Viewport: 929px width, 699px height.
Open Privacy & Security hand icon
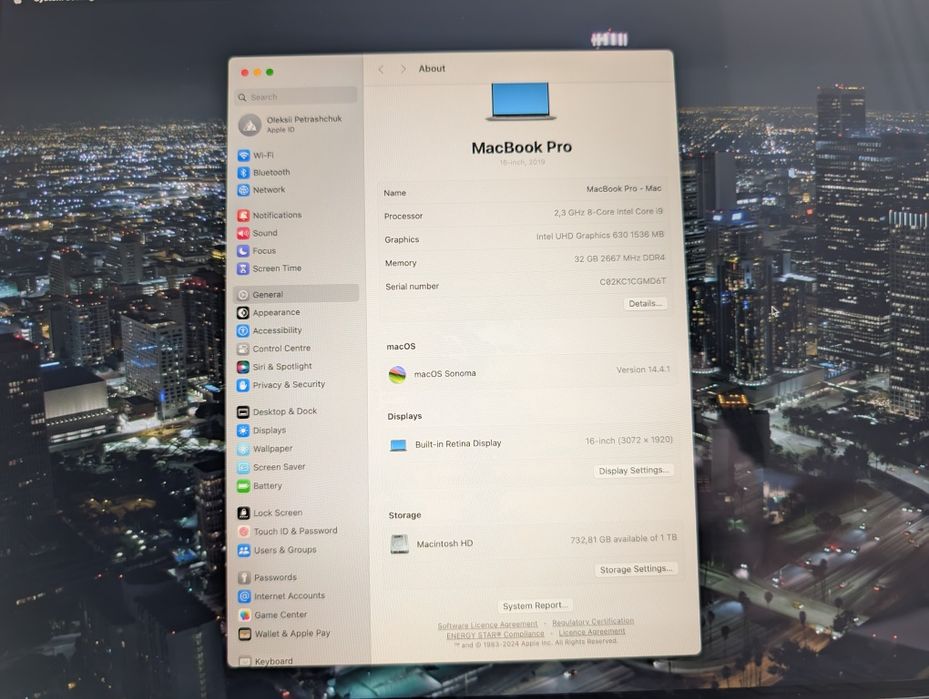[243, 385]
